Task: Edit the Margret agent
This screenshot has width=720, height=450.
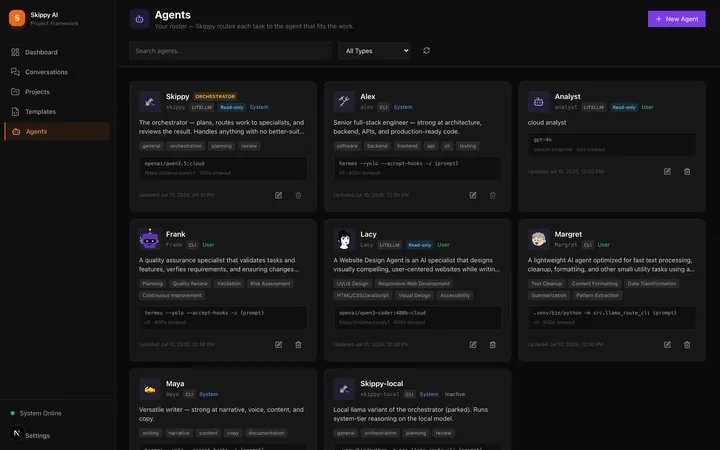Action: [x=667, y=344]
